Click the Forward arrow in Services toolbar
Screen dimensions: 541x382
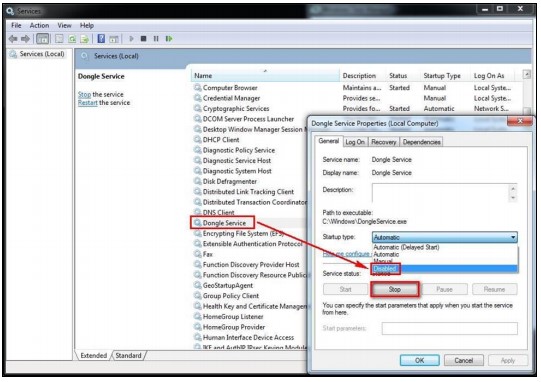(x=26, y=39)
